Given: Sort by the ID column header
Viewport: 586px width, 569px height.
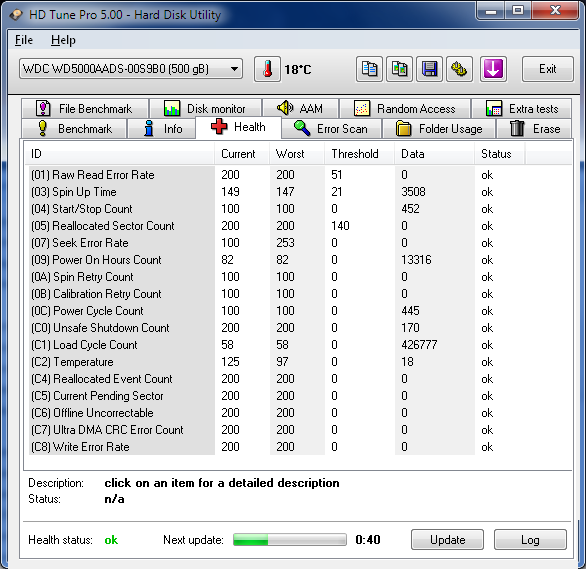Looking at the screenshot, I should [120, 154].
